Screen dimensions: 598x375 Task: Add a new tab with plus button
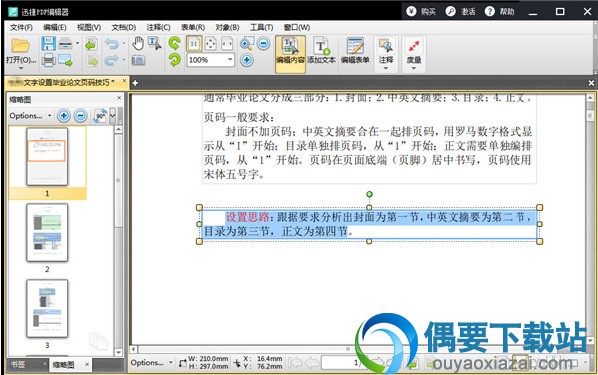(135, 82)
